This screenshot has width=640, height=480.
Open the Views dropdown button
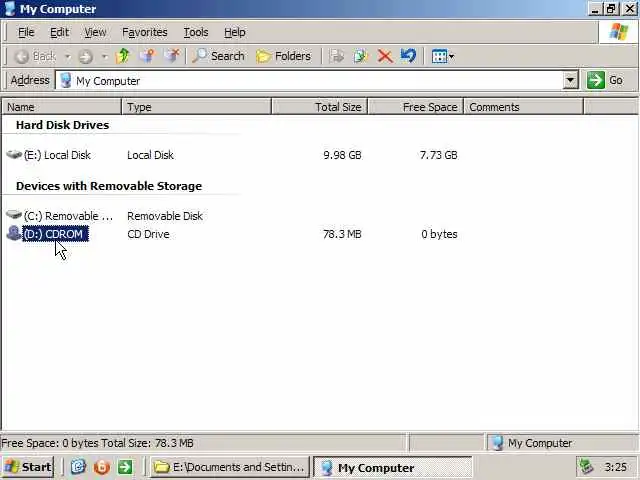442,56
